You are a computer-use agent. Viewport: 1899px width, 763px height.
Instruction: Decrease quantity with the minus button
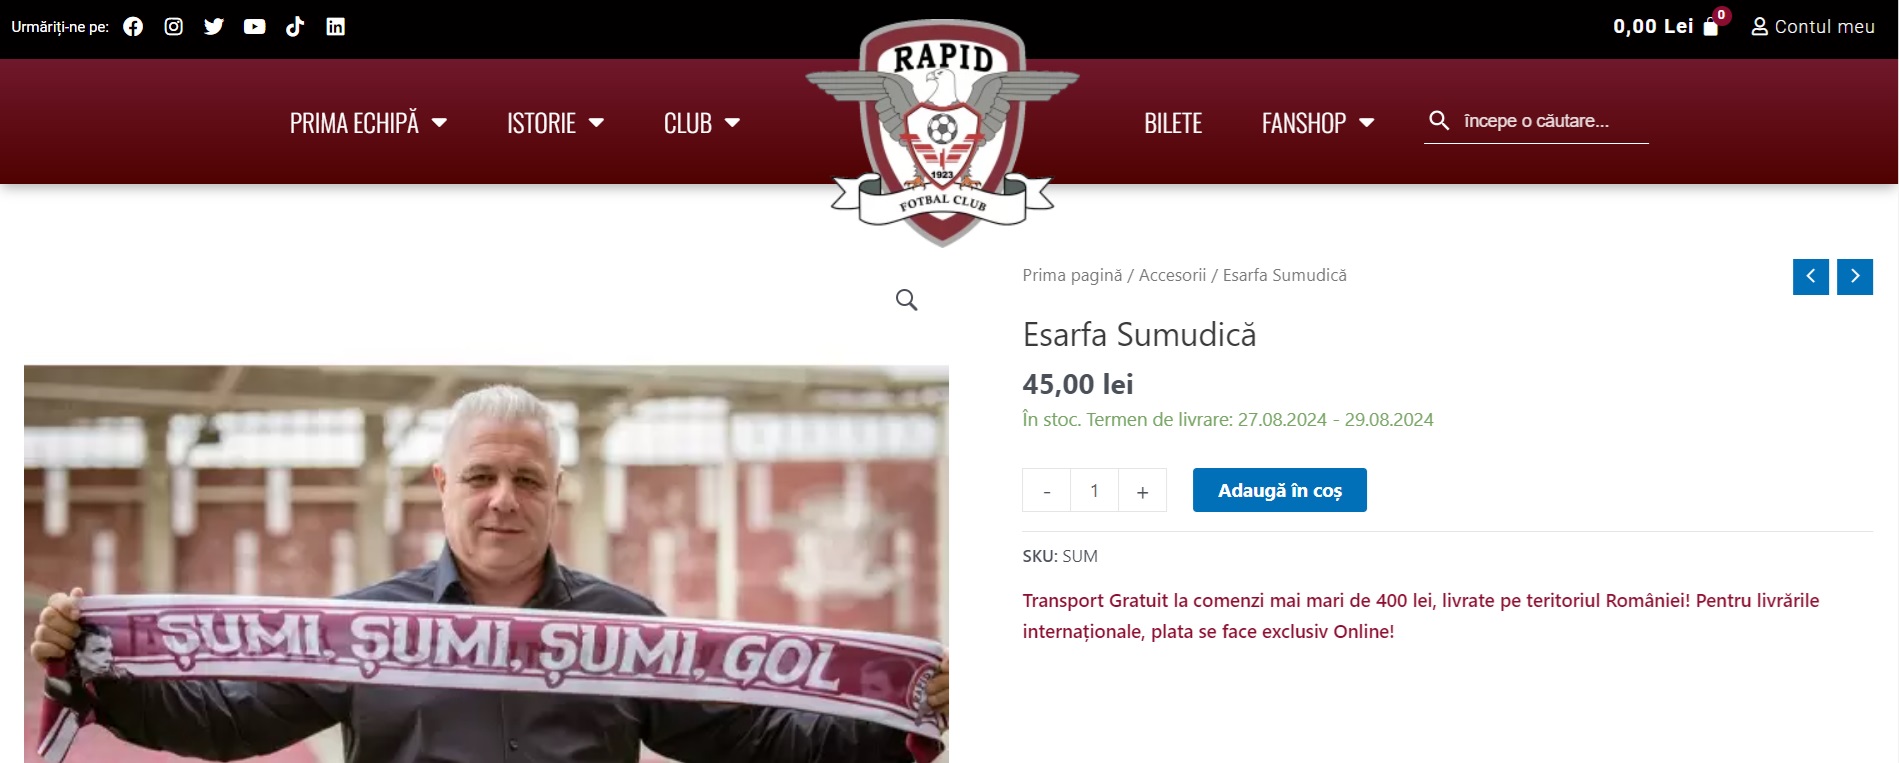coord(1046,490)
